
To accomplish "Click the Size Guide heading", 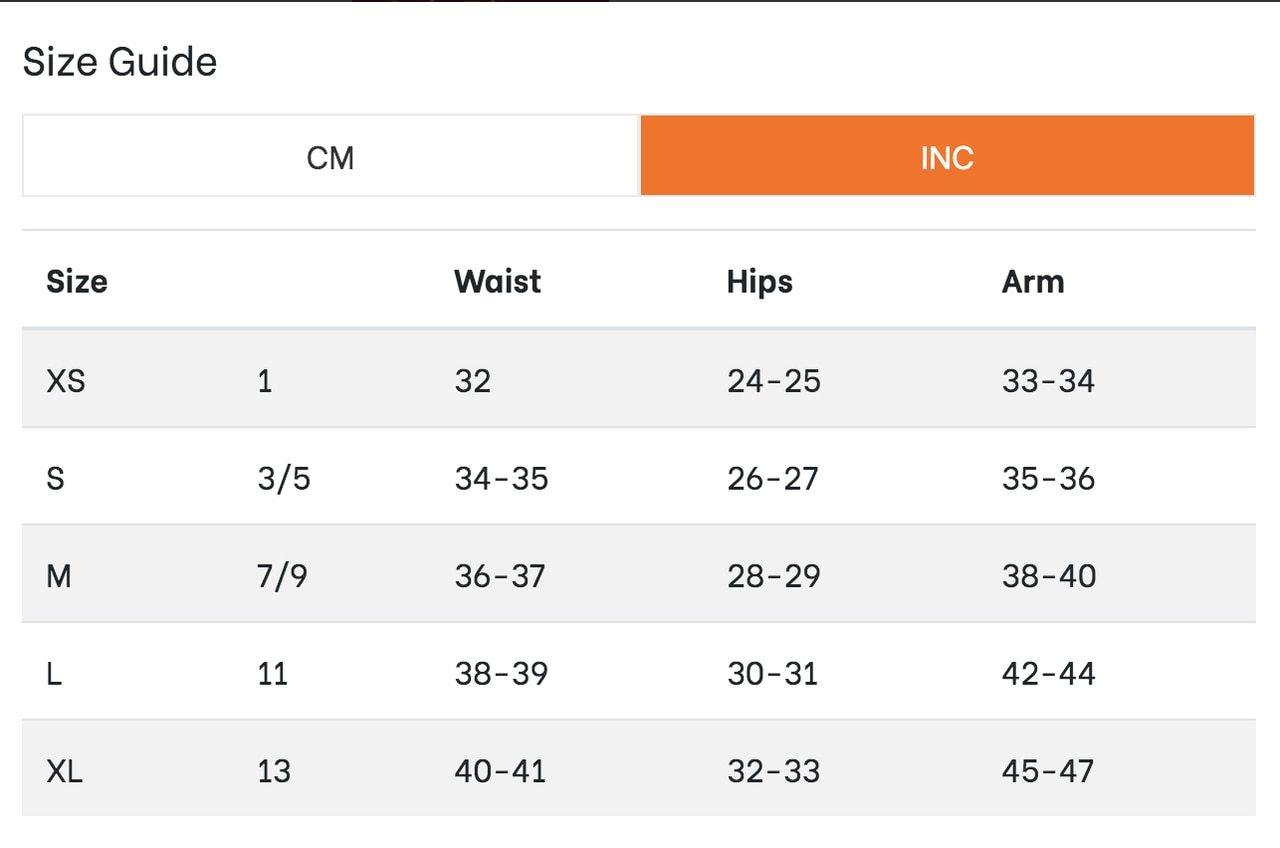I will (120, 62).
